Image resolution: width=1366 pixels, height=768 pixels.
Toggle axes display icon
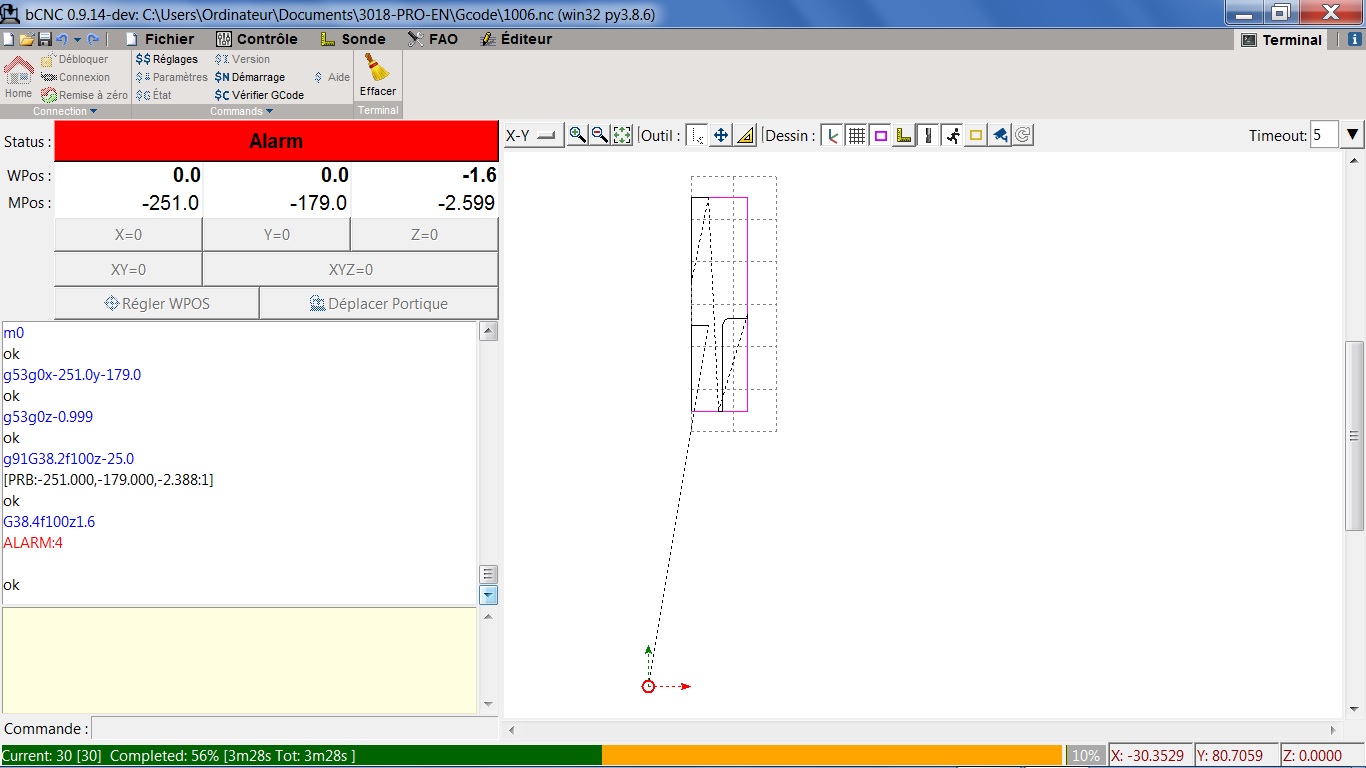833,136
